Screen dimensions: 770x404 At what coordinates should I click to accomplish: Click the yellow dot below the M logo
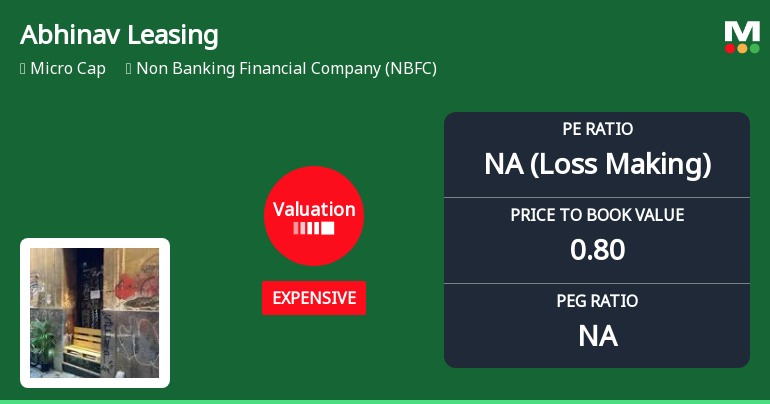pyautogui.click(x=742, y=48)
